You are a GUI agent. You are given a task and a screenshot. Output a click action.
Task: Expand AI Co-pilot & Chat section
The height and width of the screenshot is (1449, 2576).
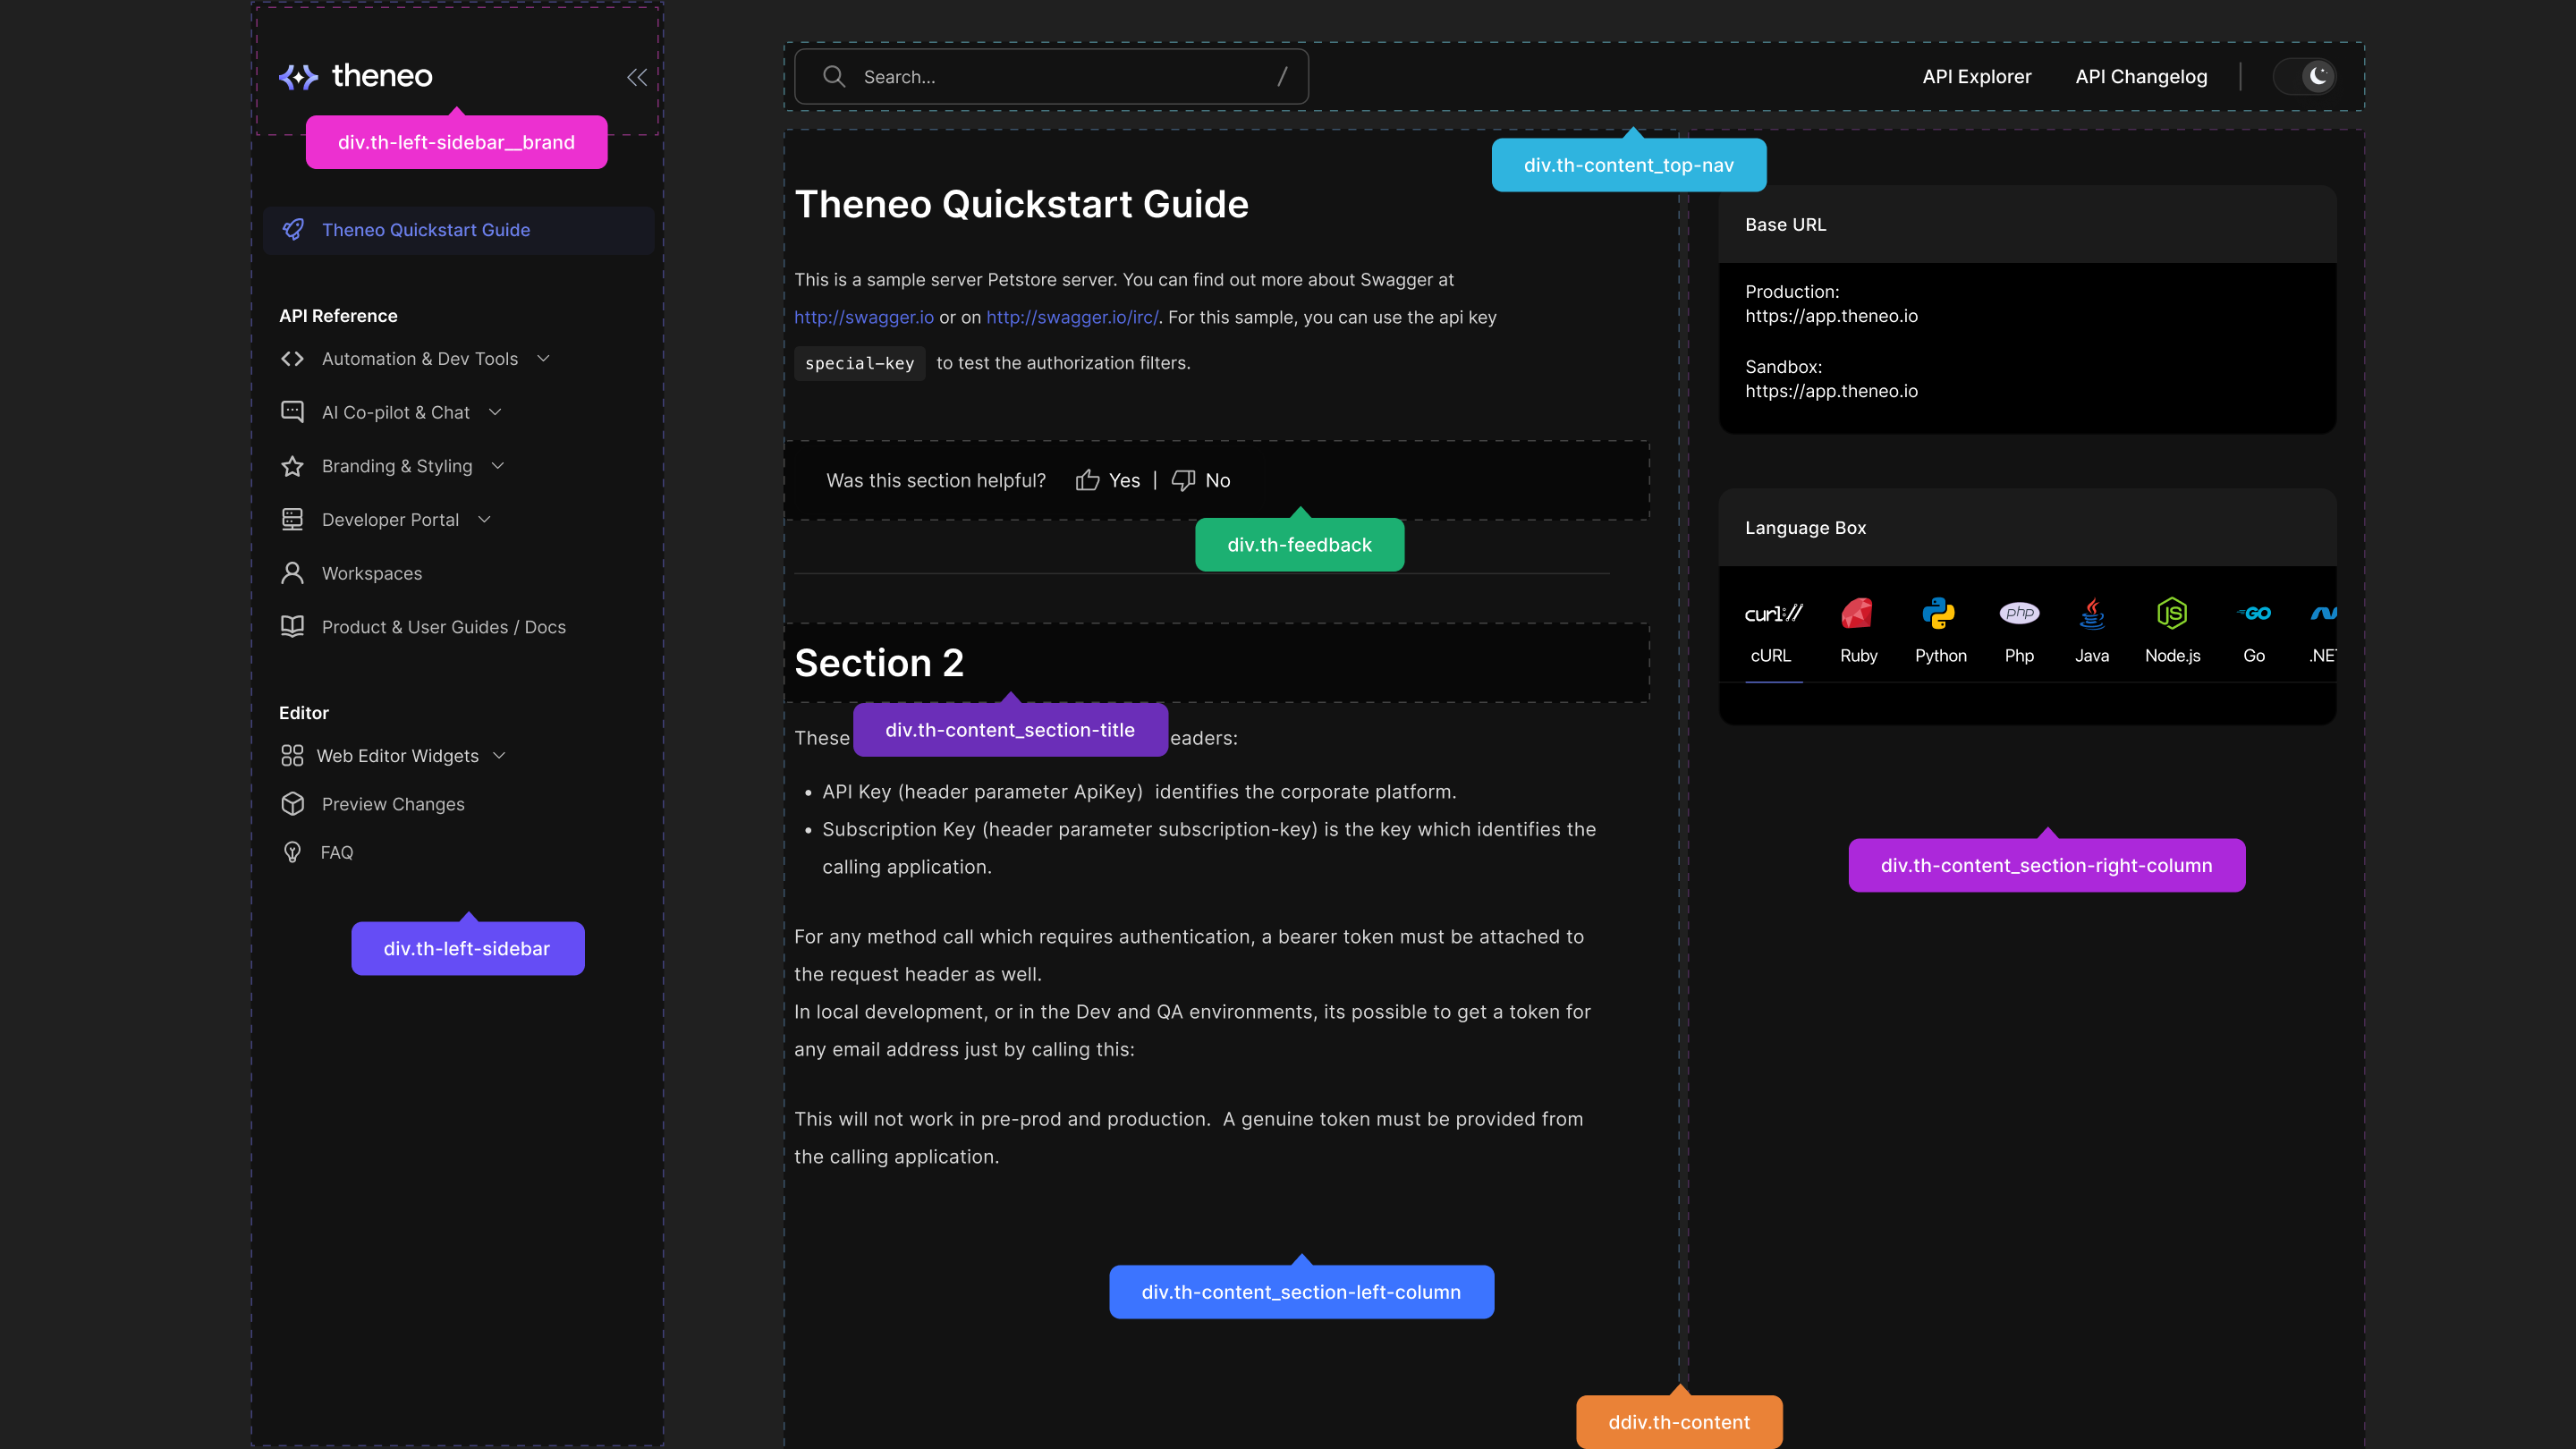point(495,412)
